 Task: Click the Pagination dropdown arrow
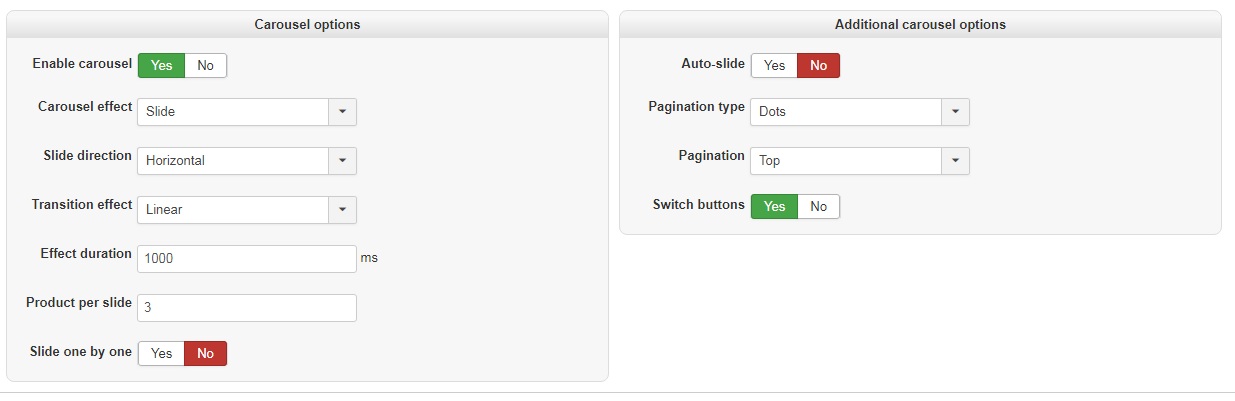click(955, 161)
